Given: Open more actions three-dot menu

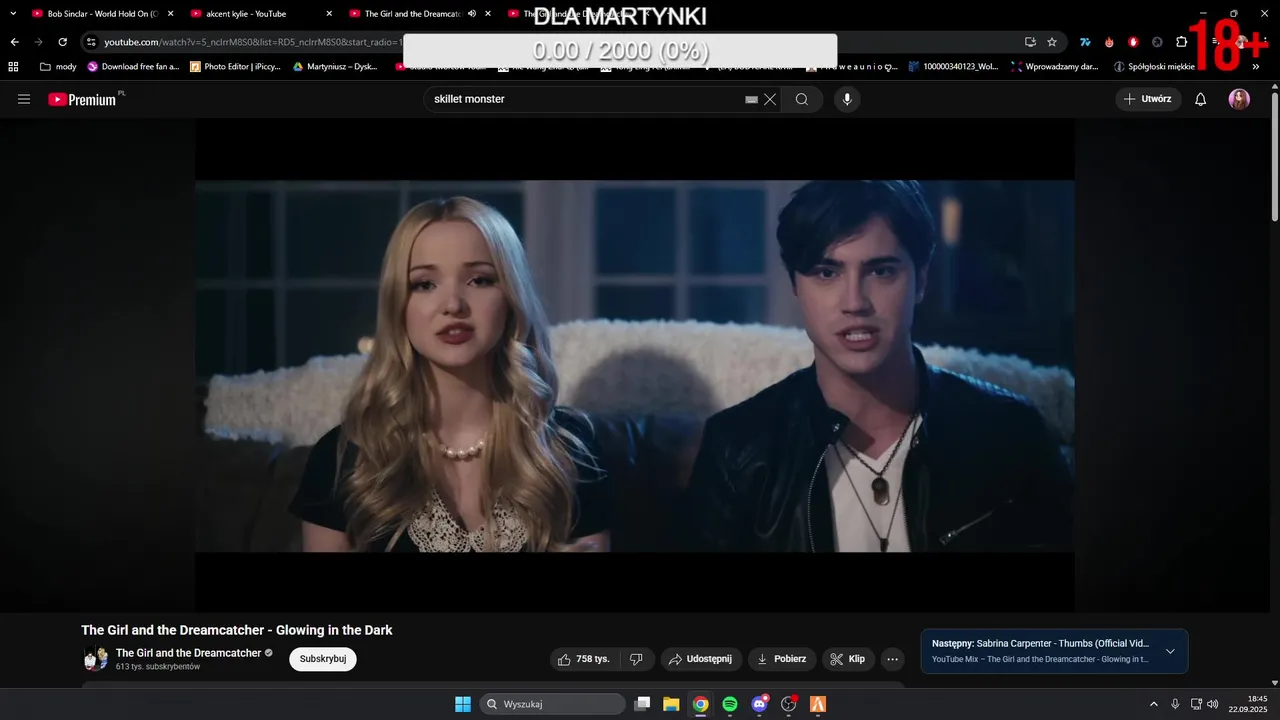Looking at the screenshot, I should click(x=893, y=659).
